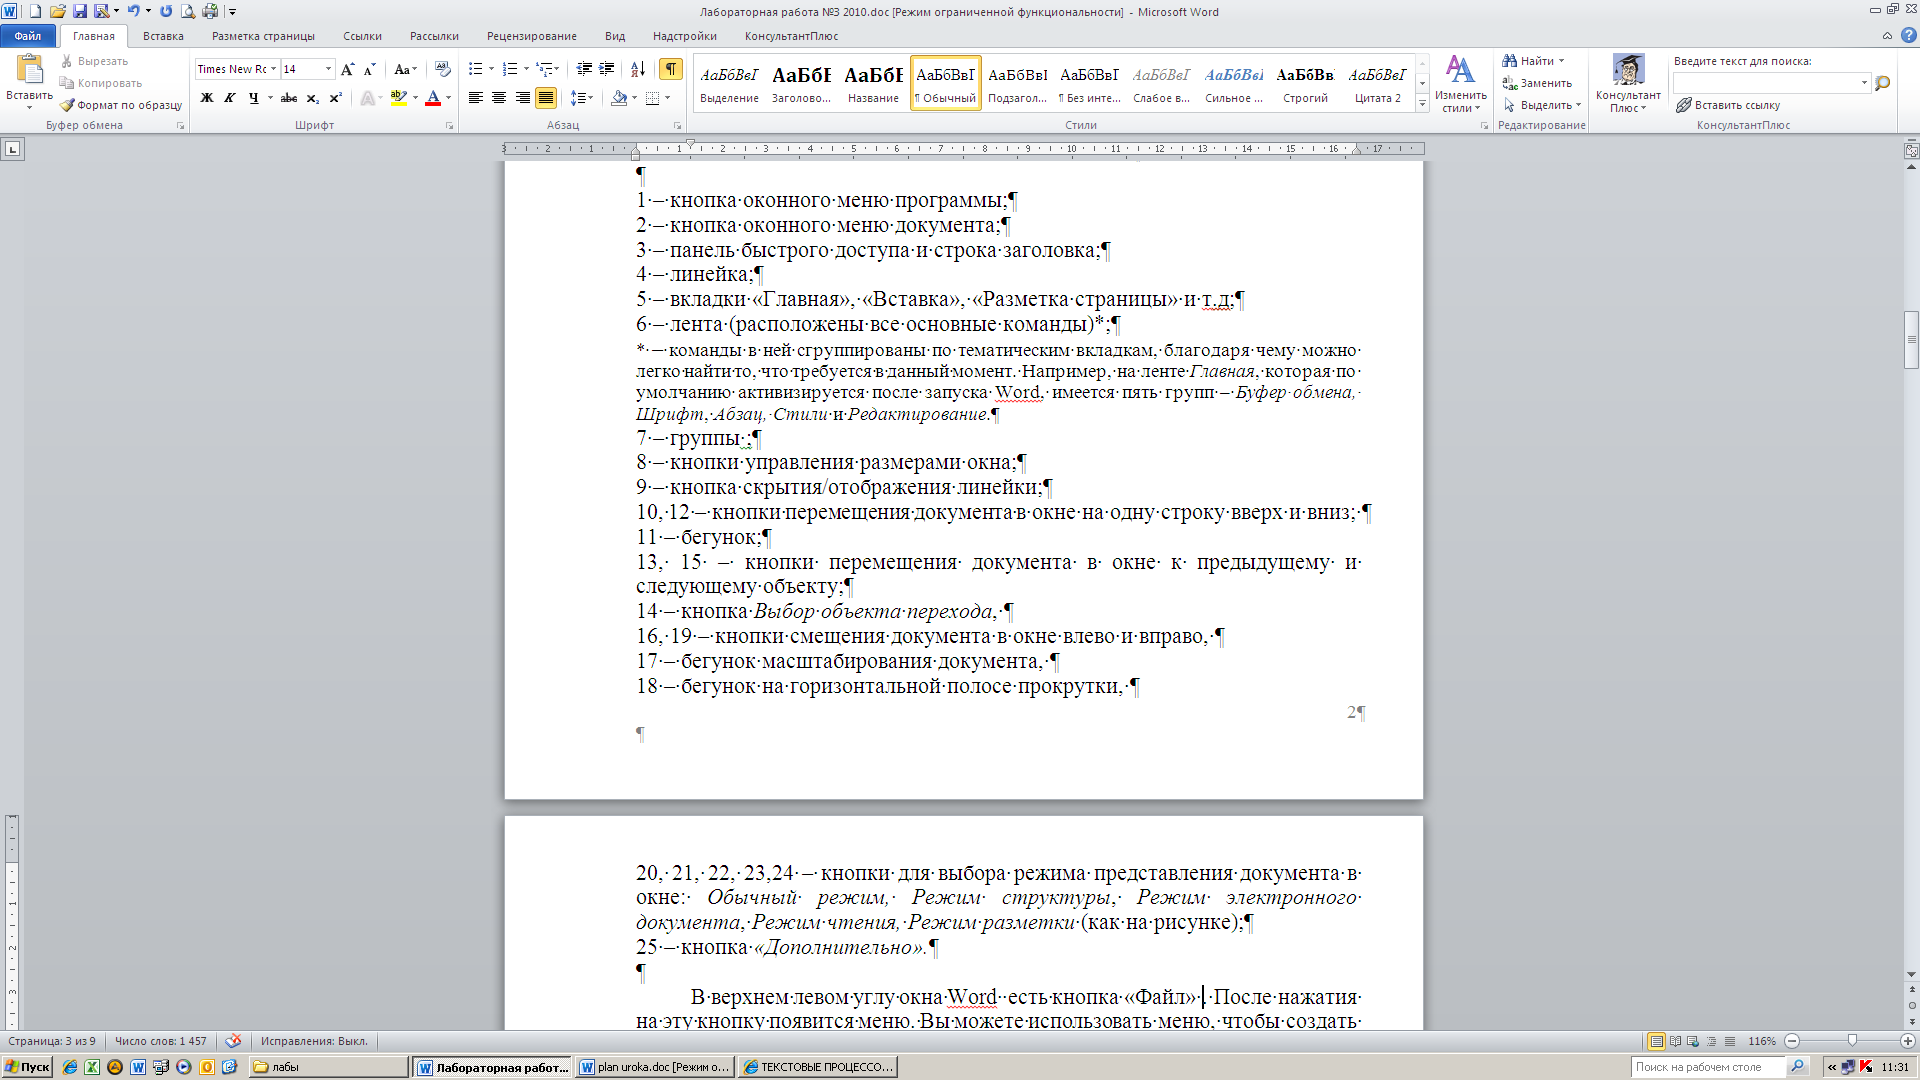Screen dimensions: 1920x1080
Task: Open the Change Case (Аа) dropdown
Action: [405, 69]
